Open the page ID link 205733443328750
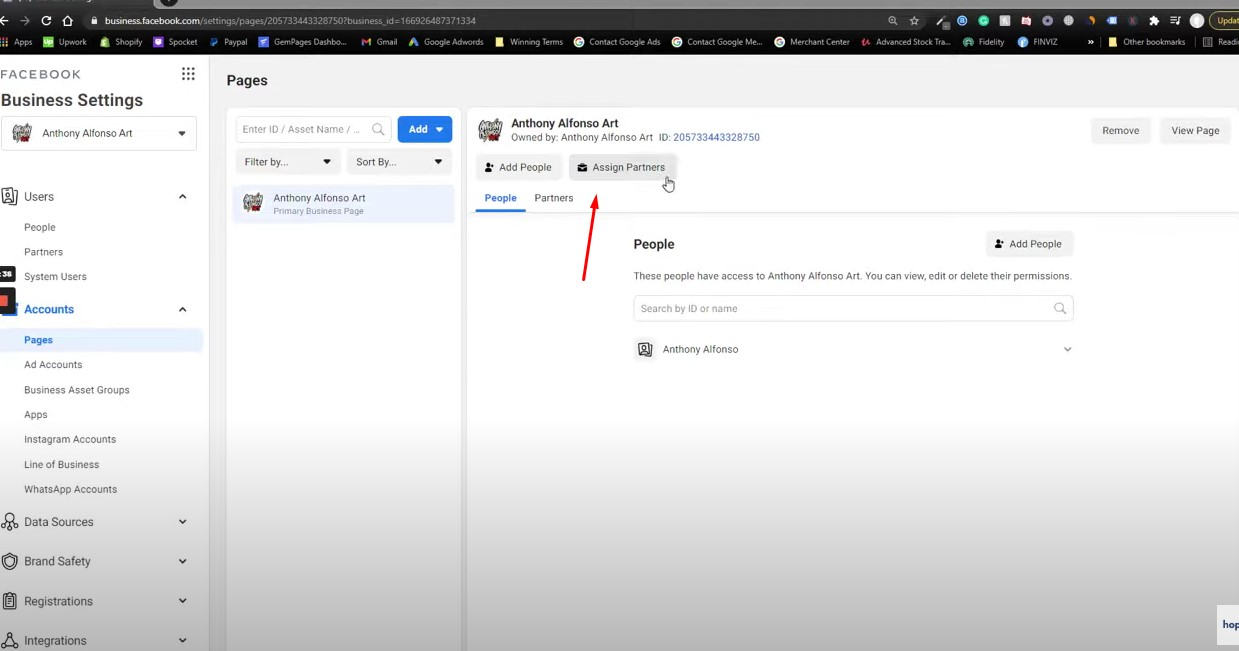 click(x=716, y=137)
